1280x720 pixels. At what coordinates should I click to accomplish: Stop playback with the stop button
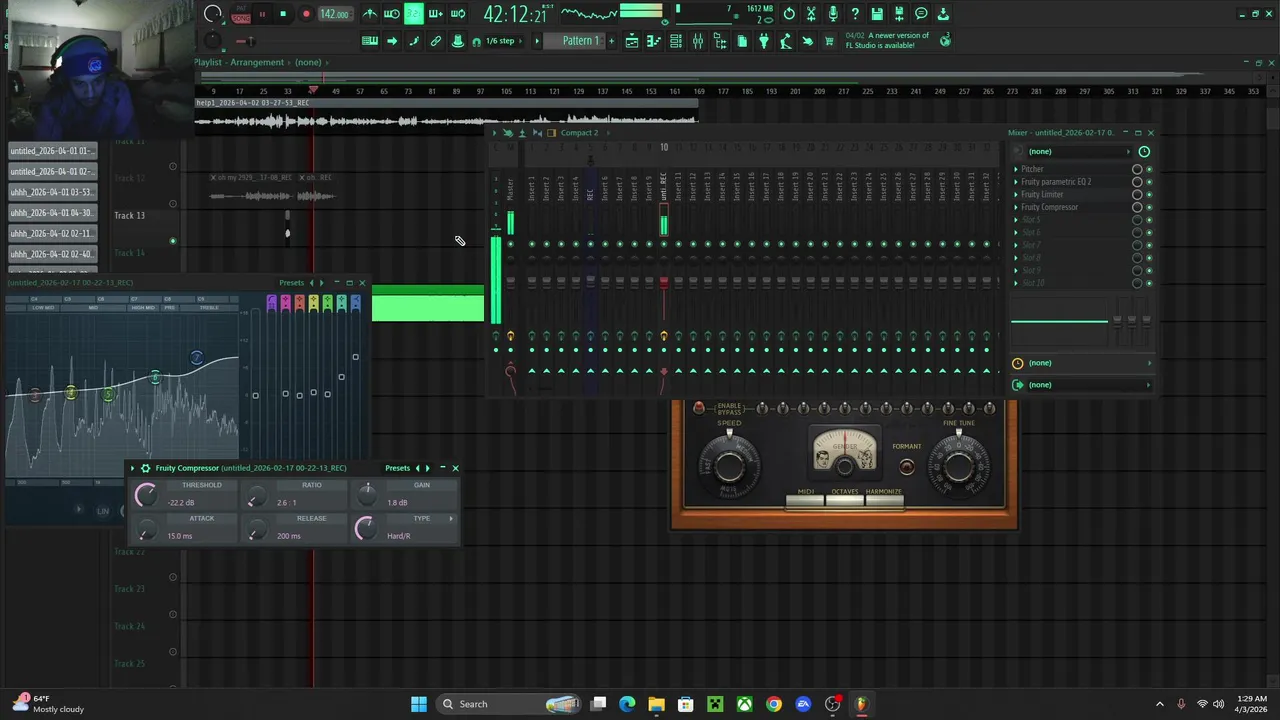click(283, 14)
